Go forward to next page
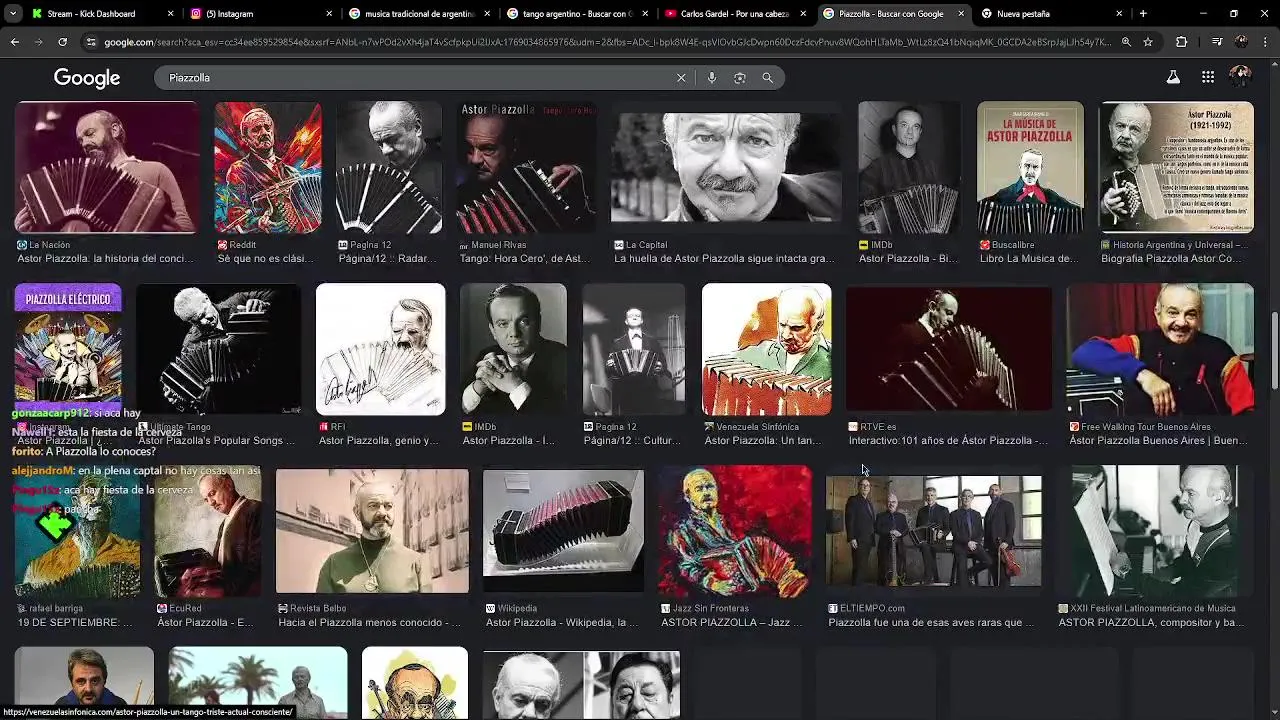Screen dimensions: 1280x720 pos(38,42)
